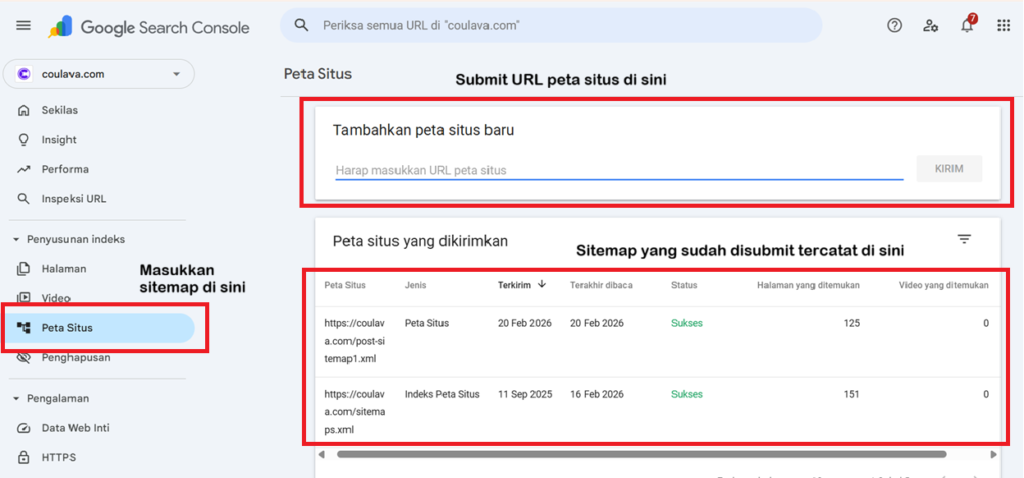
Task: Click the horizontal table scrollbar
Action: [x=641, y=454]
